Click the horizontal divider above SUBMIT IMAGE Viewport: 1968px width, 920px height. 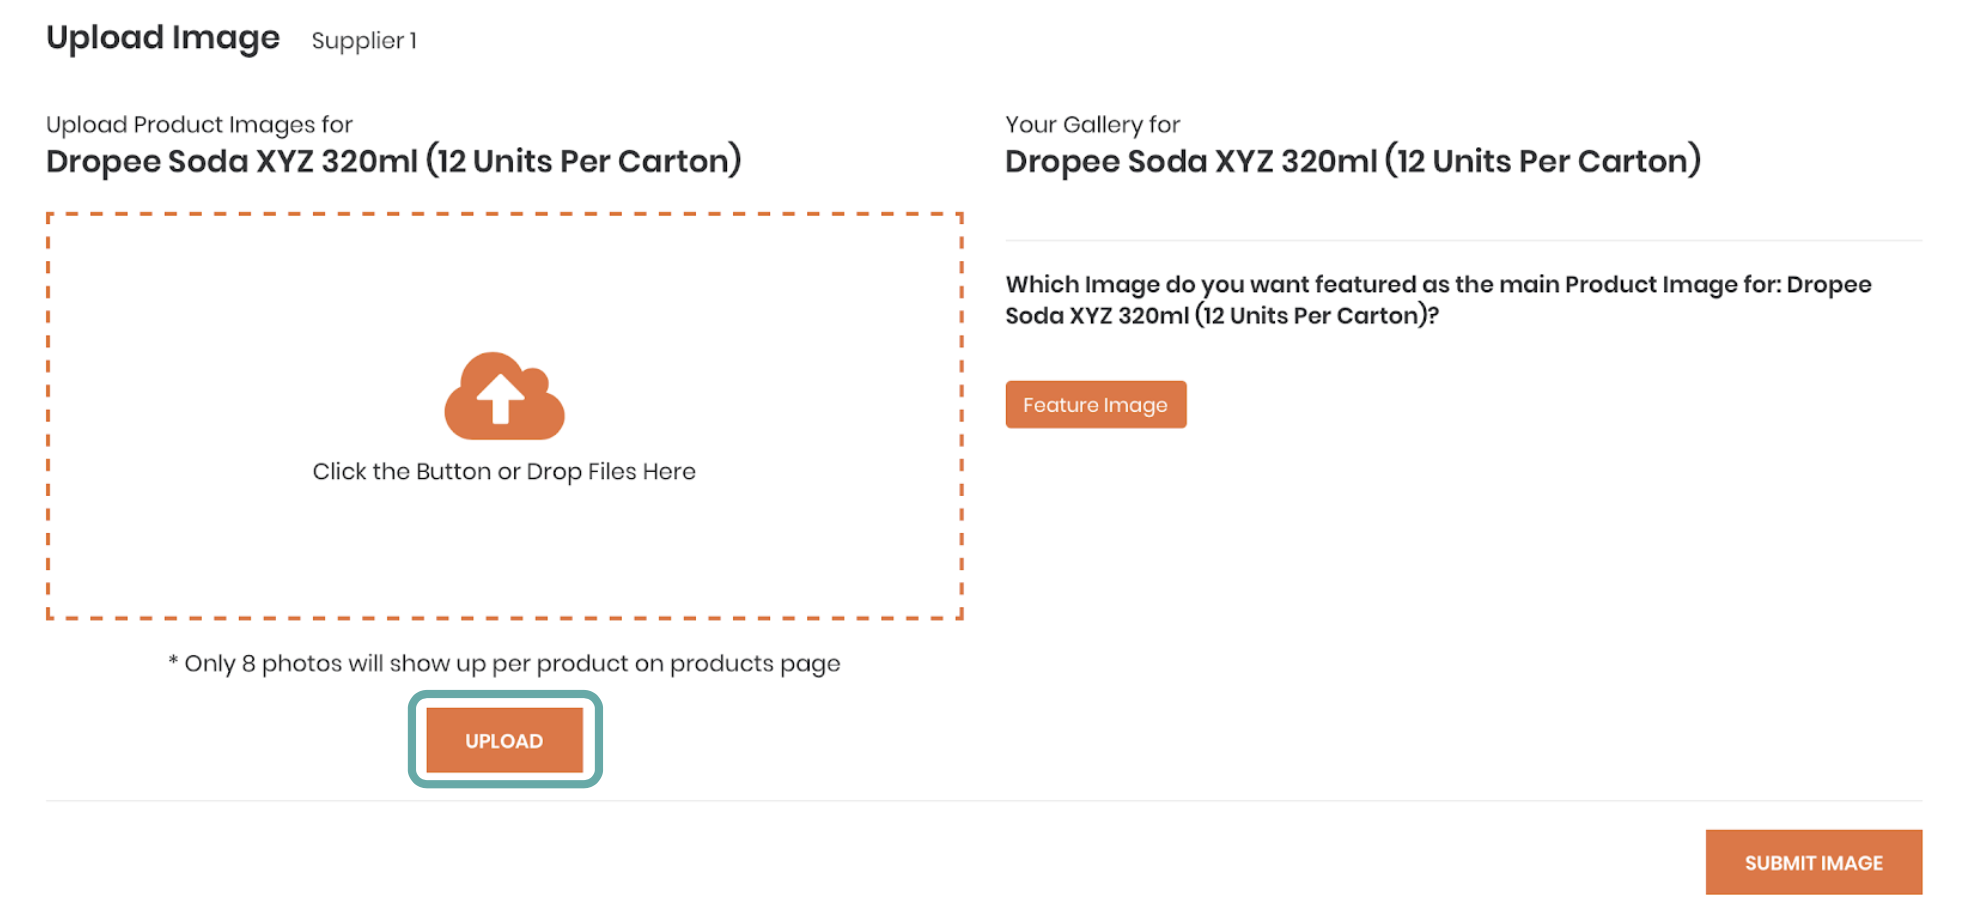(x=984, y=800)
